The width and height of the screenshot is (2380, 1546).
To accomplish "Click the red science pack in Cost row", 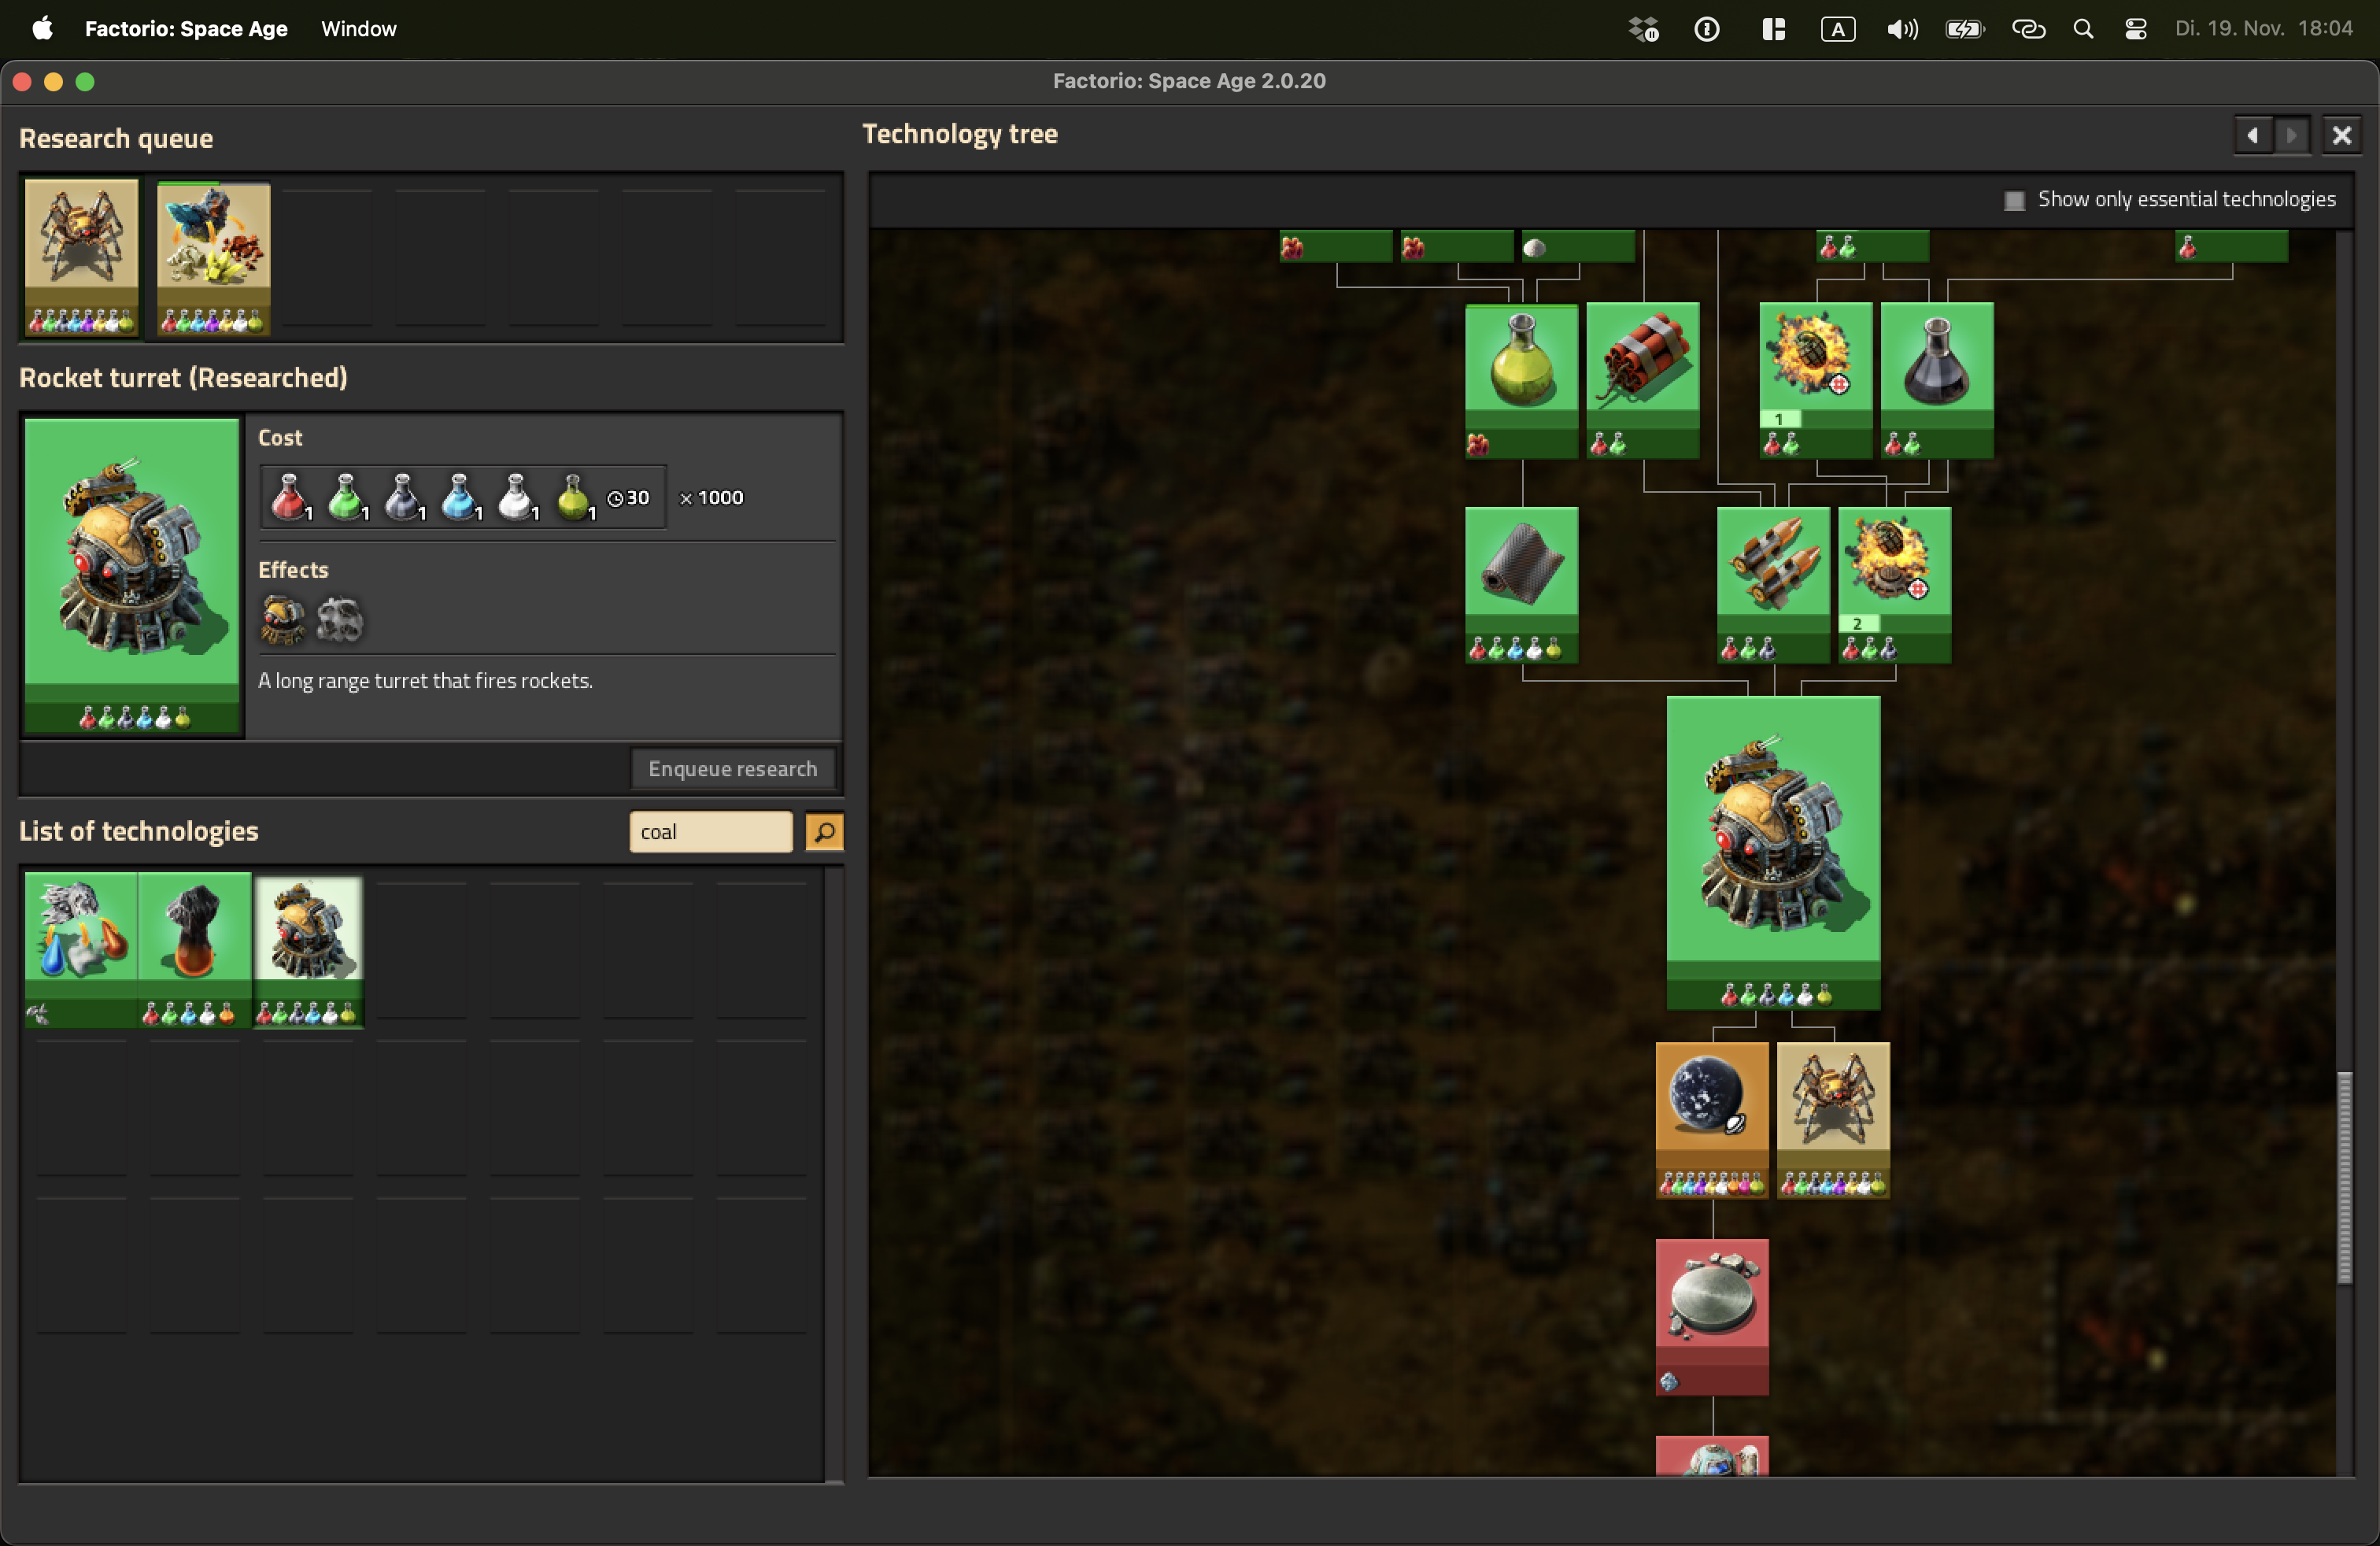I will (290, 497).
